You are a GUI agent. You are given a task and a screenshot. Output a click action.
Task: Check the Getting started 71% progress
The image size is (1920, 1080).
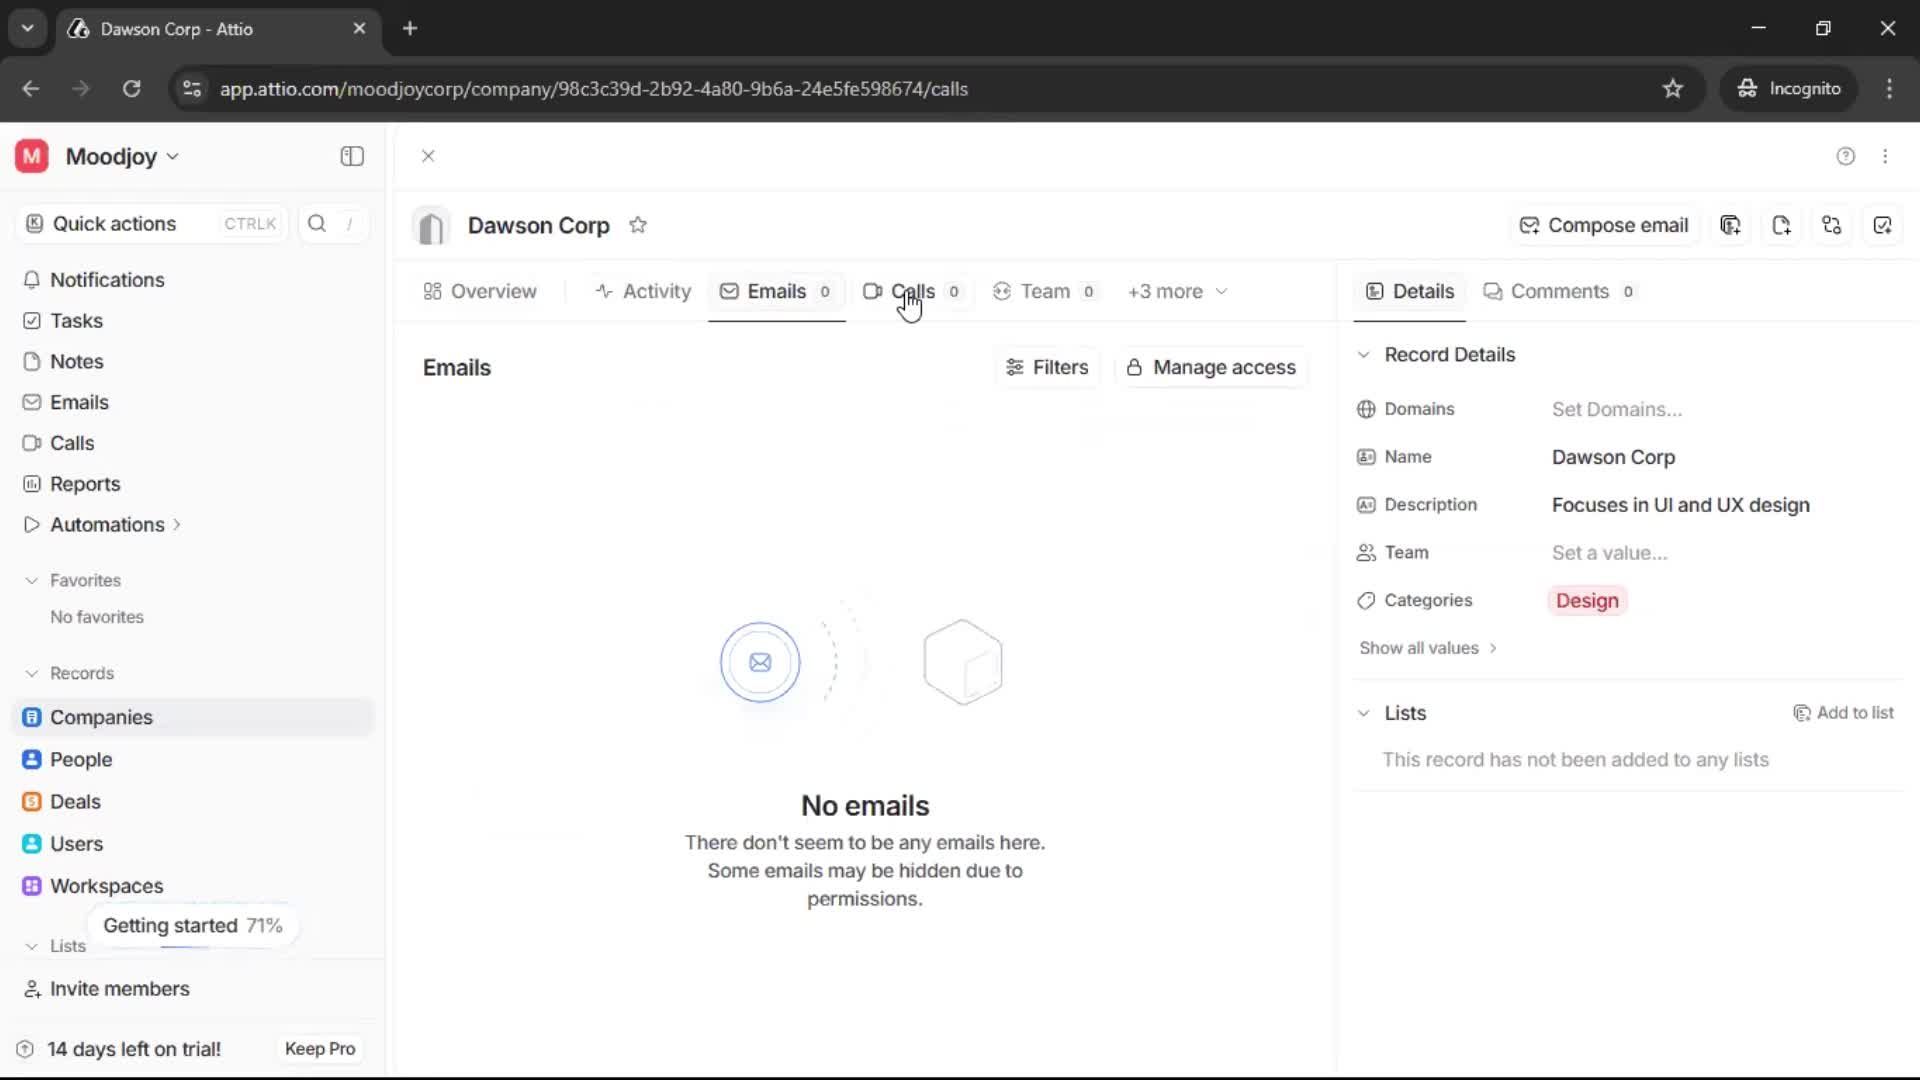click(x=192, y=925)
